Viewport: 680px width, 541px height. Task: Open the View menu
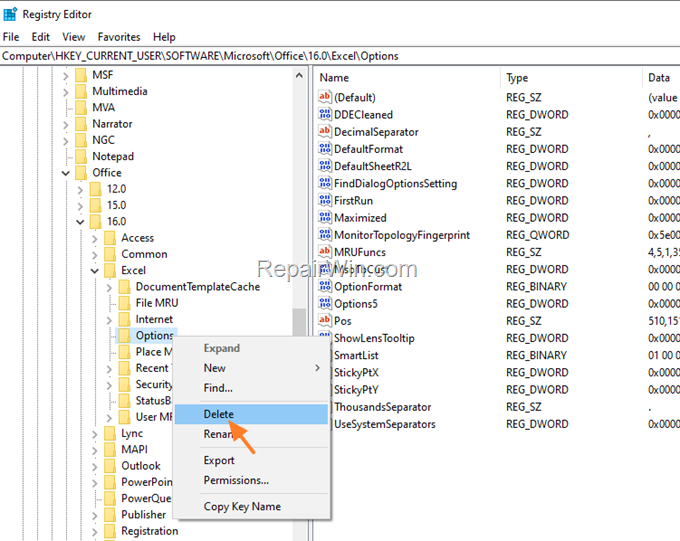tap(73, 37)
